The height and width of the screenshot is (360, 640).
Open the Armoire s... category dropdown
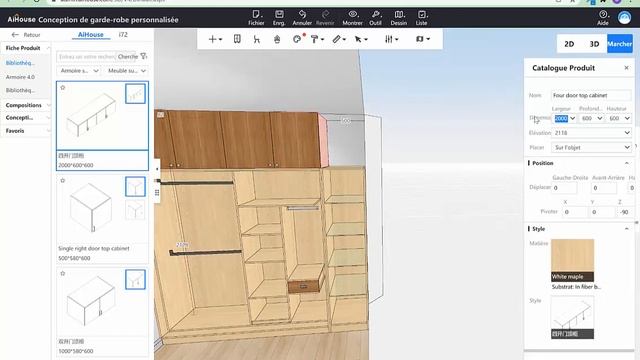79,71
